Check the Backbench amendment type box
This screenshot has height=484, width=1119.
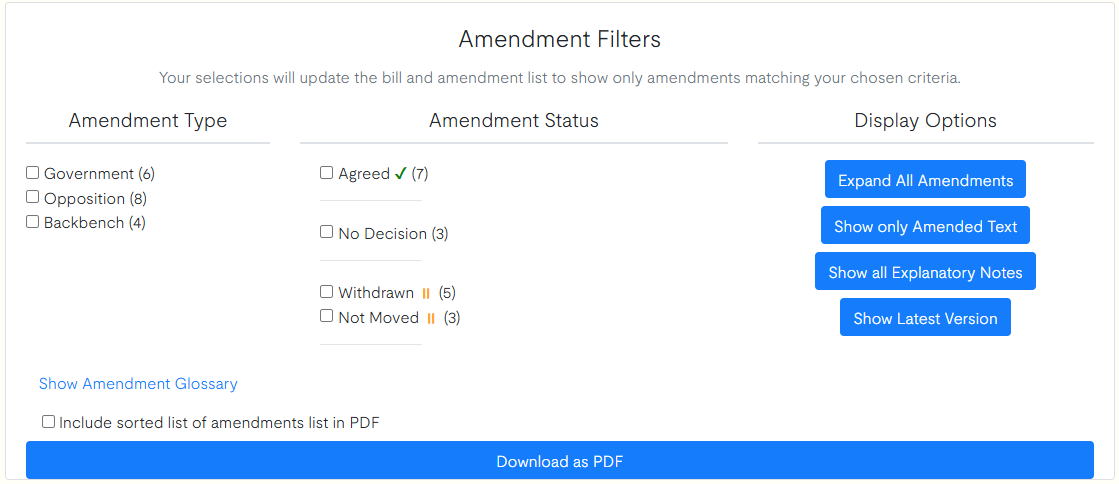pos(33,222)
